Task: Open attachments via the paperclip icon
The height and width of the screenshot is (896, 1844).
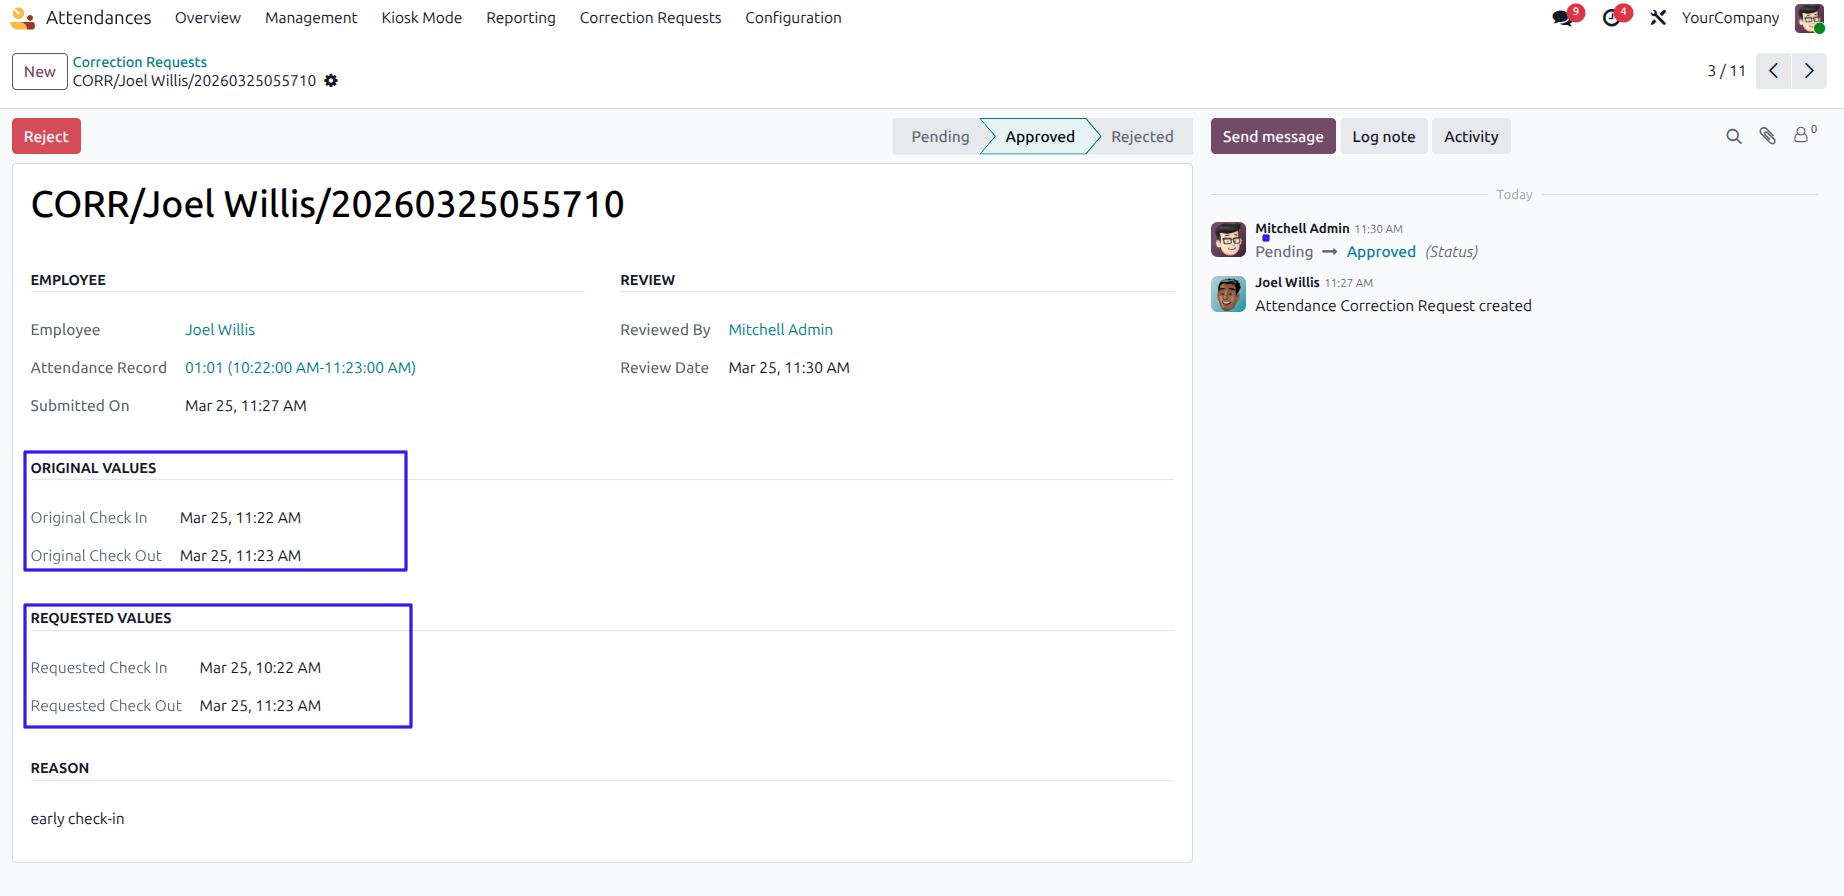Action: (1768, 137)
